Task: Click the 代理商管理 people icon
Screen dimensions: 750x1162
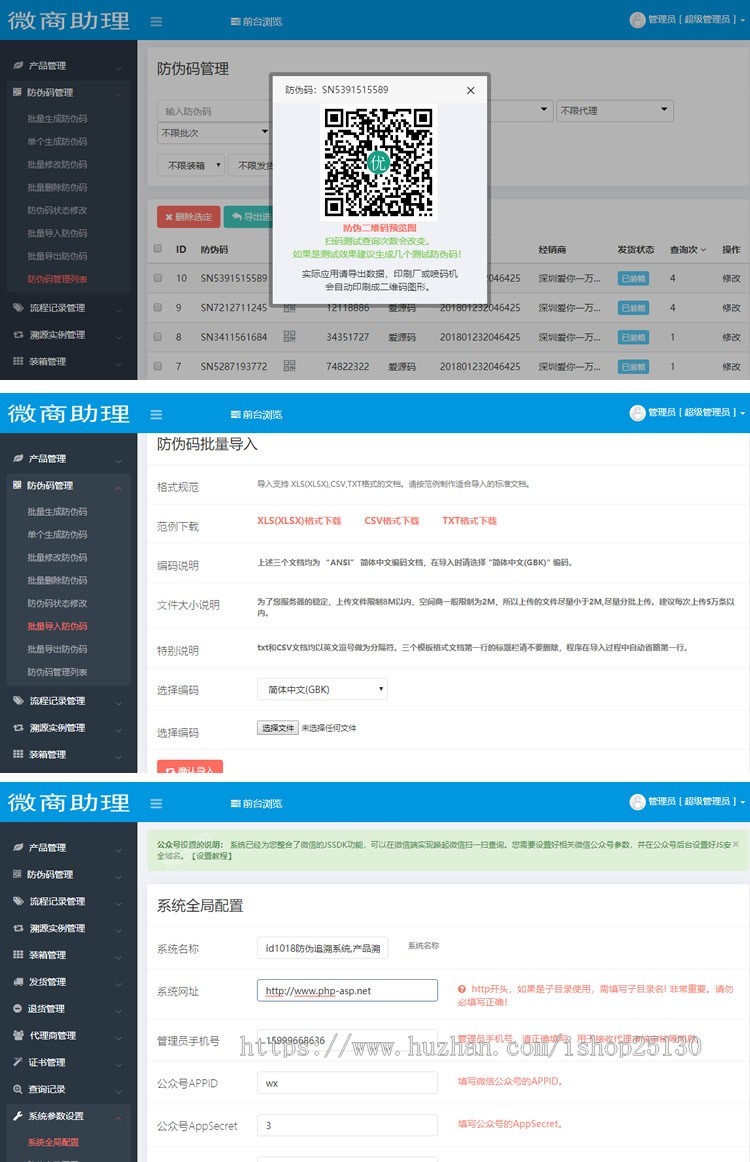Action: pyautogui.click(x=18, y=1035)
